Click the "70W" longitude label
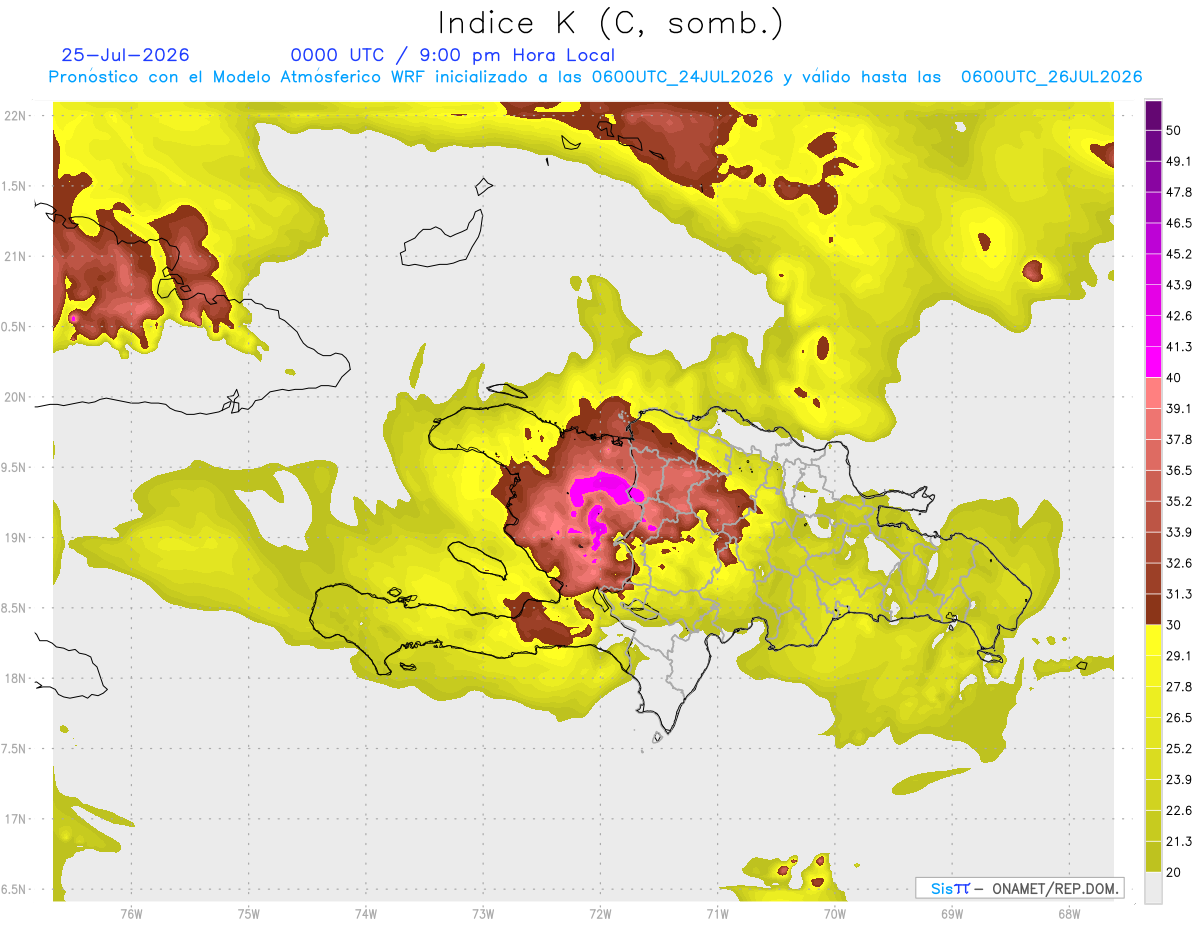Screen dimensions: 1200x927 pyautogui.click(x=834, y=914)
